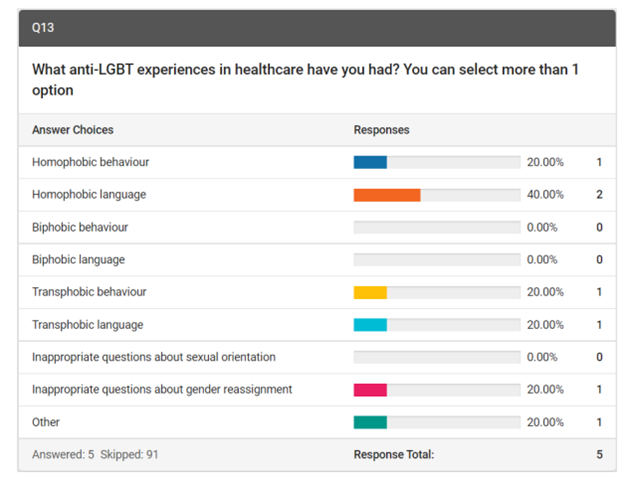630x478 pixels.
Task: Click the empty sexual orientation questions bar
Action: (437, 357)
